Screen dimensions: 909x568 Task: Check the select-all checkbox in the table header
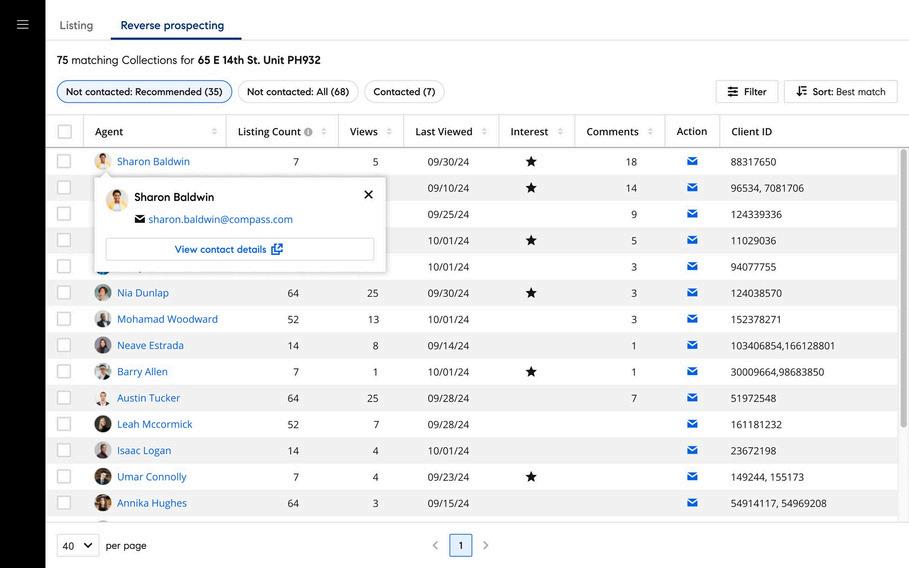(x=65, y=132)
